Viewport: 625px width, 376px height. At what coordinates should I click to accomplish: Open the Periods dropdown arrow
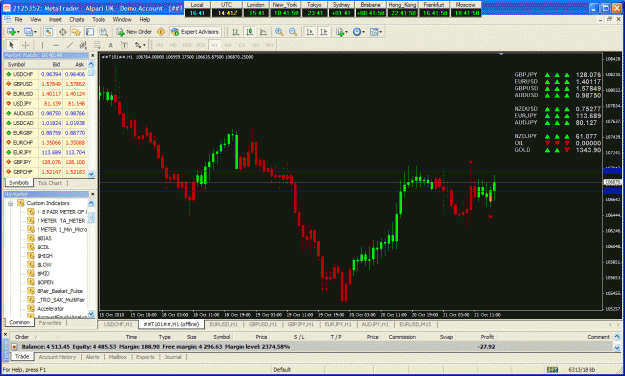(x=363, y=32)
